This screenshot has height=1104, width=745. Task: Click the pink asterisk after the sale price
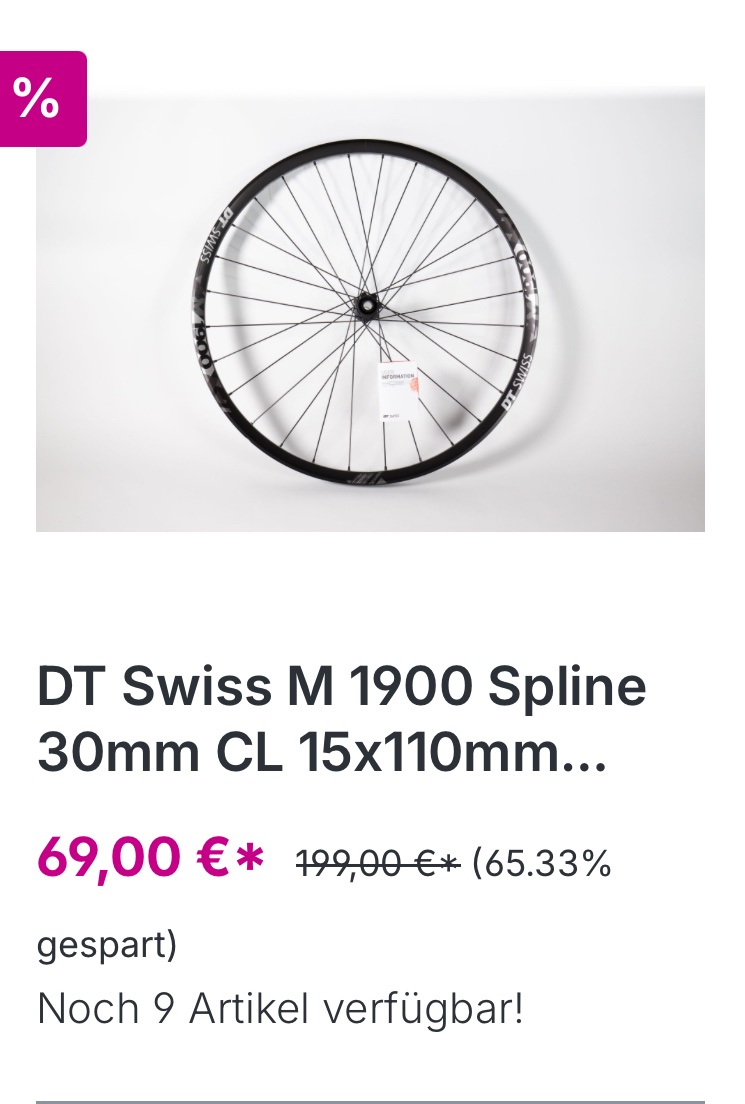251,857
